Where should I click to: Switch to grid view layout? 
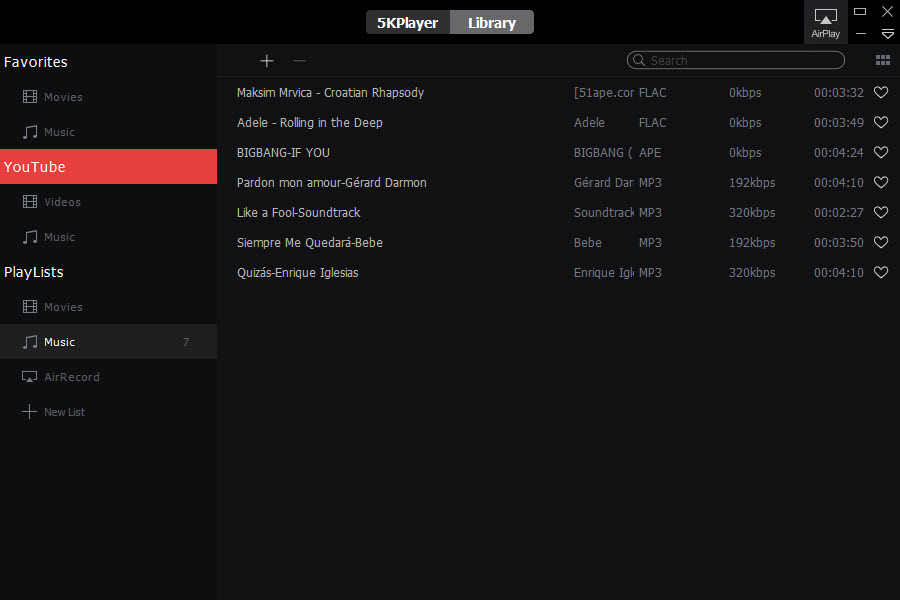(883, 60)
